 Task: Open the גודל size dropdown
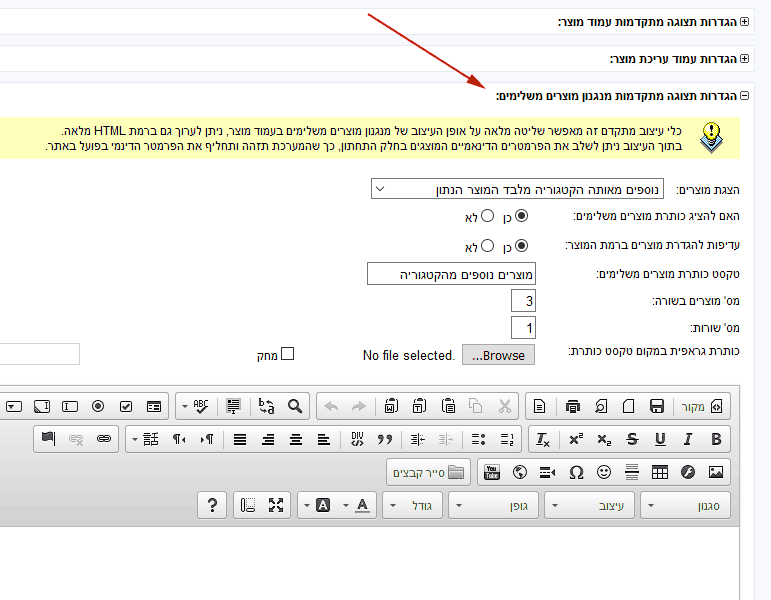coord(413,505)
